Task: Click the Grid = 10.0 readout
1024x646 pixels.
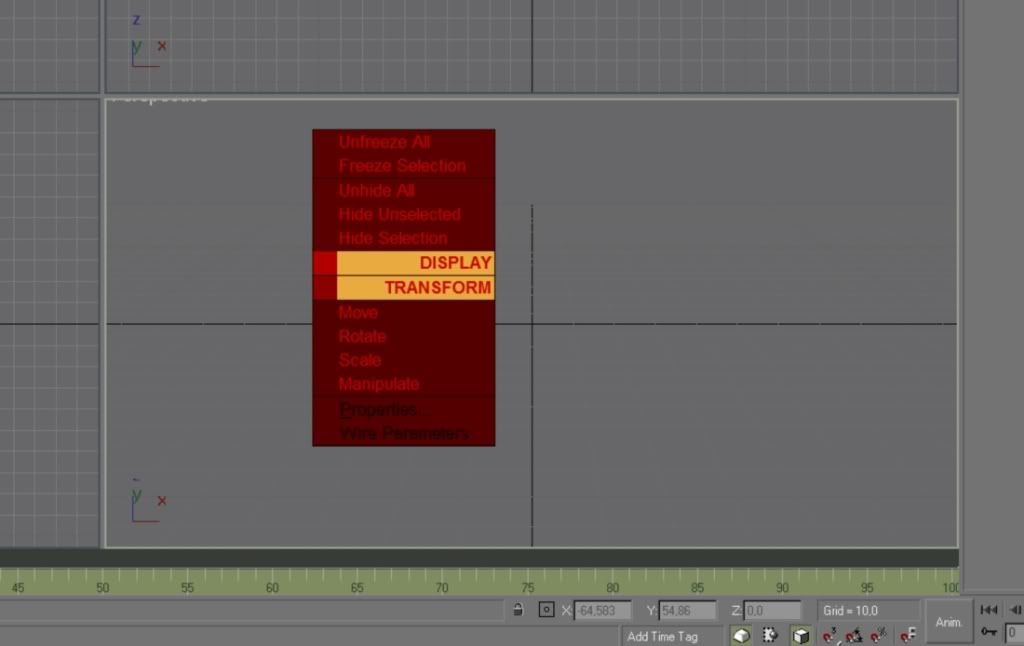Action: click(x=868, y=611)
